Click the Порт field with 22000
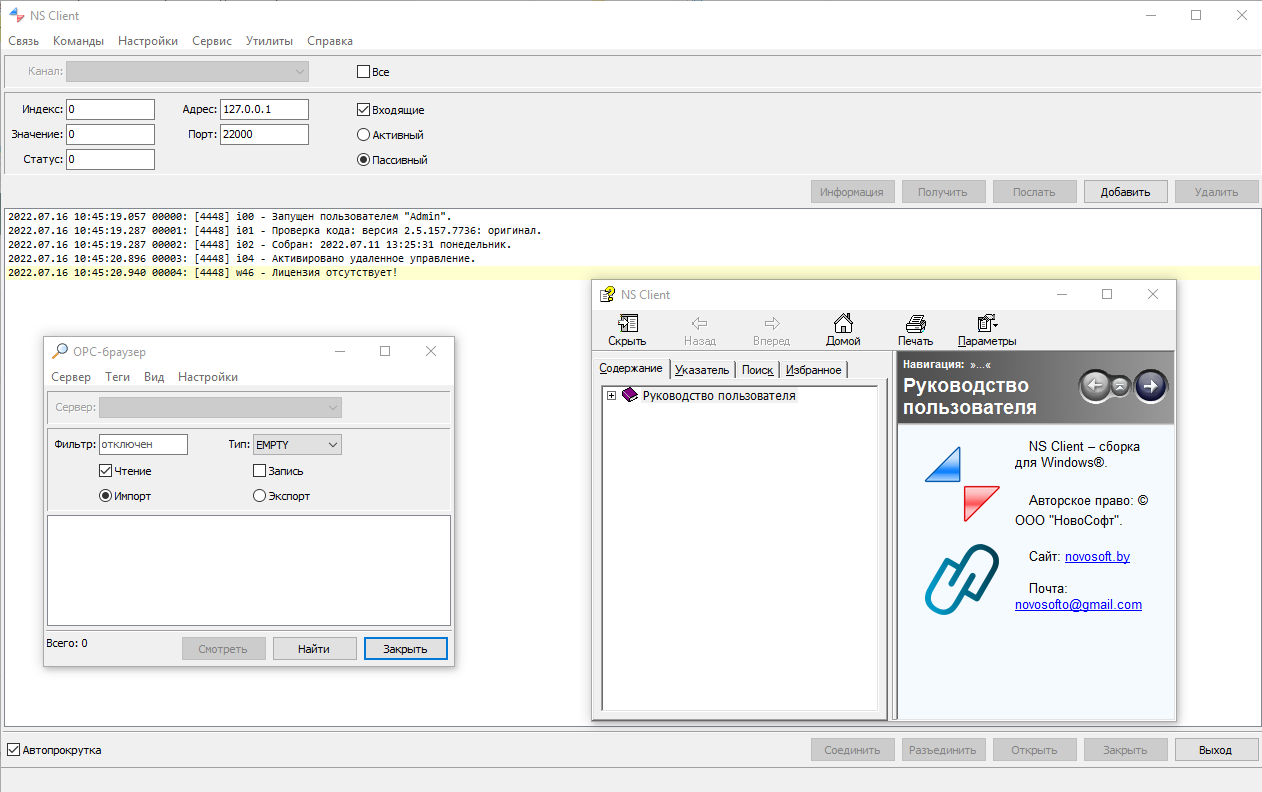 tap(264, 134)
